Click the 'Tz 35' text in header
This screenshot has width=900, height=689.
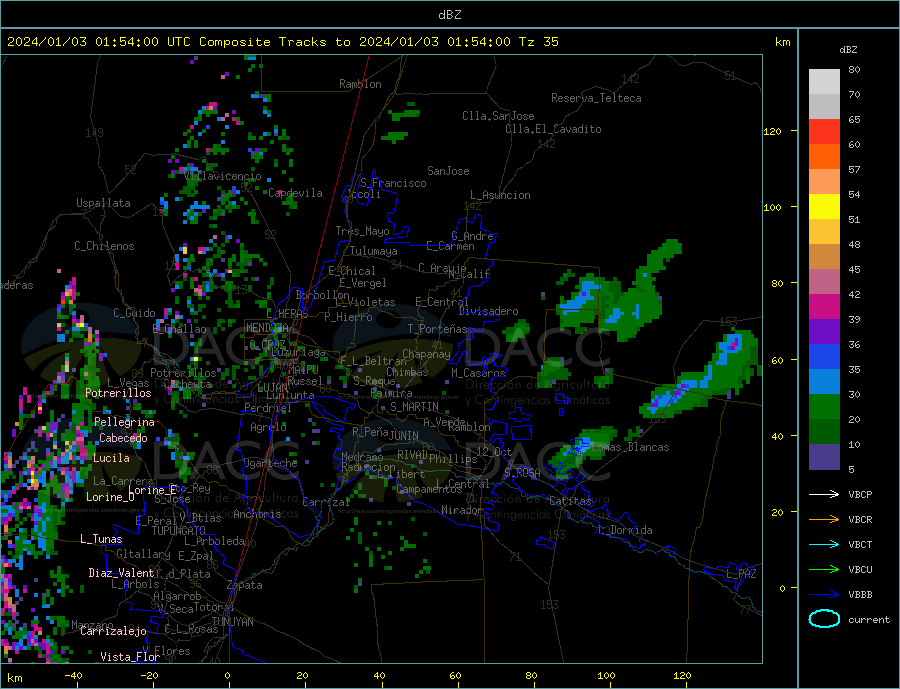538,42
